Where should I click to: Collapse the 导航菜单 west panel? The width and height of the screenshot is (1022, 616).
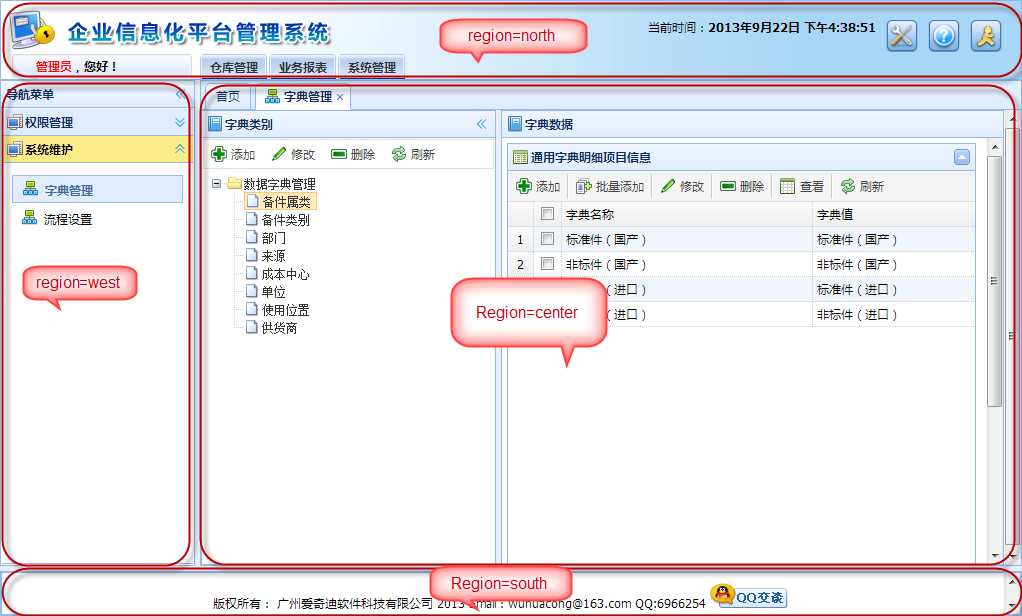click(x=180, y=95)
